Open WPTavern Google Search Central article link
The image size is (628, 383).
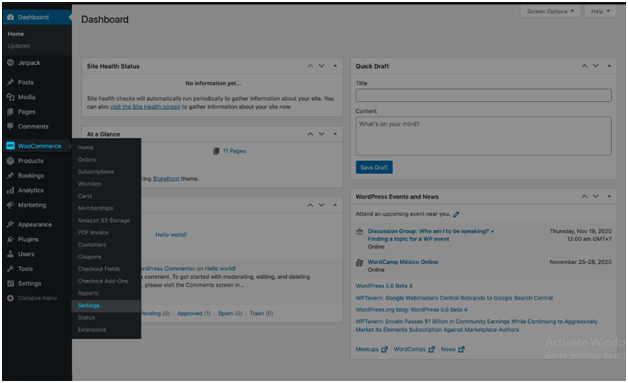tap(454, 298)
